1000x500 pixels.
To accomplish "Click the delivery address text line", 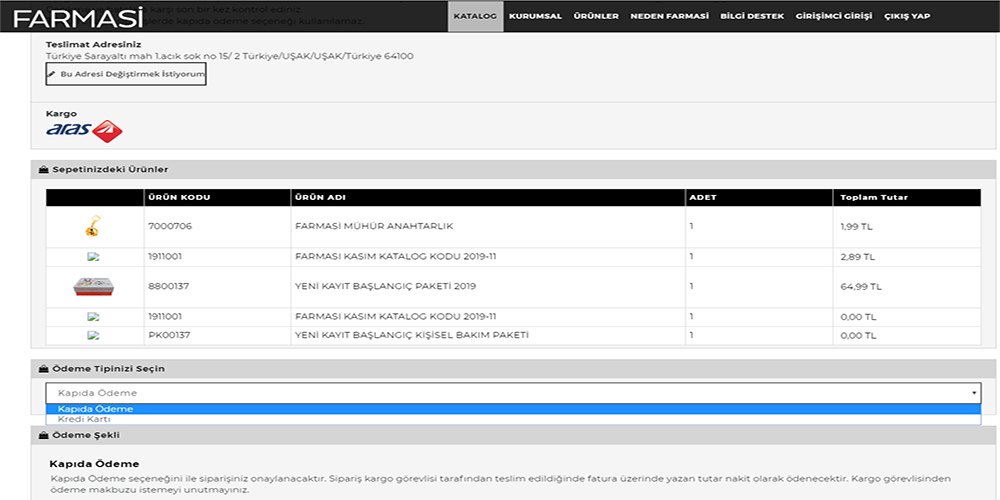I will (x=230, y=56).
